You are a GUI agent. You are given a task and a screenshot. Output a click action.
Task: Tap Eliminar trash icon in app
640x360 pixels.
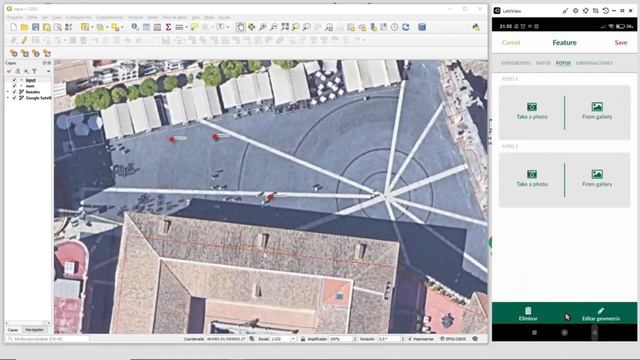528,311
